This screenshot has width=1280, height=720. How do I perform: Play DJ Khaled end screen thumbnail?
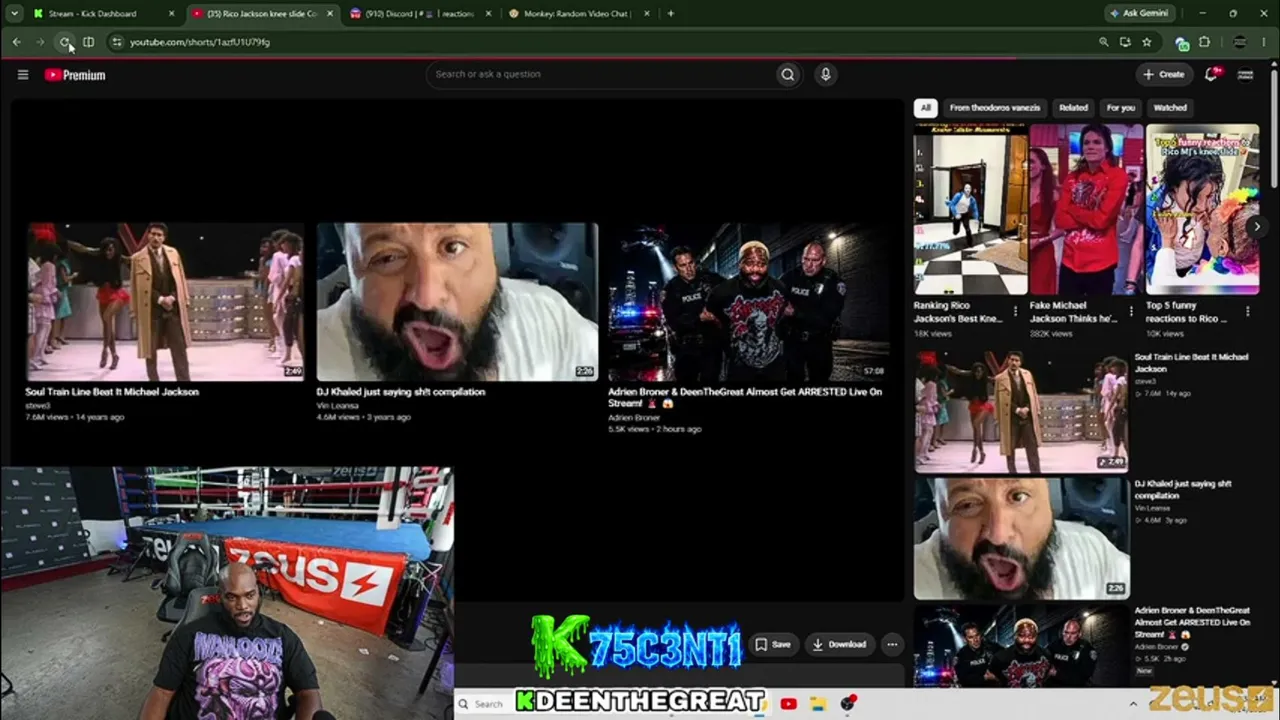457,301
